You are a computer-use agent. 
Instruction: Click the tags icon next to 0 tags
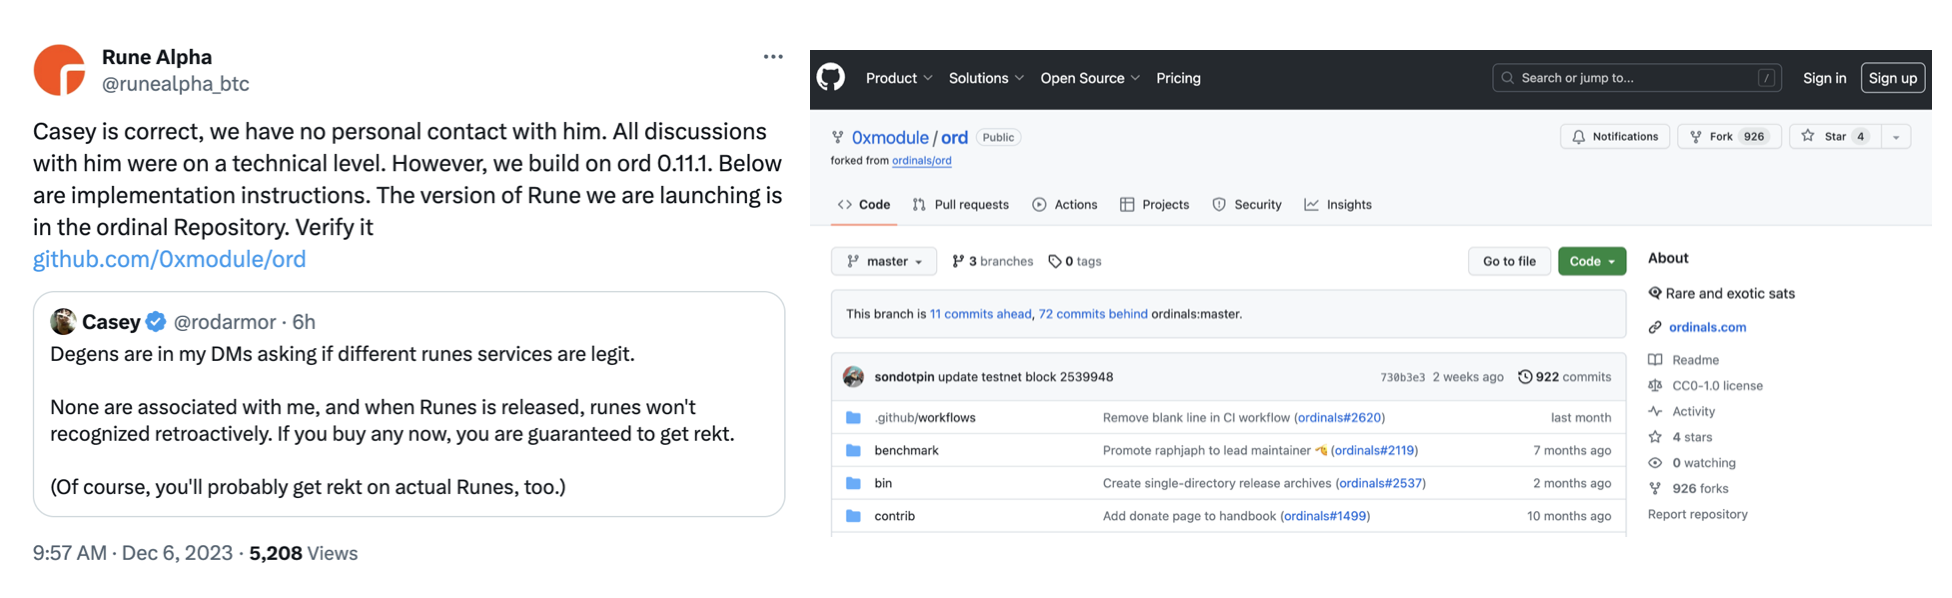click(x=1054, y=261)
